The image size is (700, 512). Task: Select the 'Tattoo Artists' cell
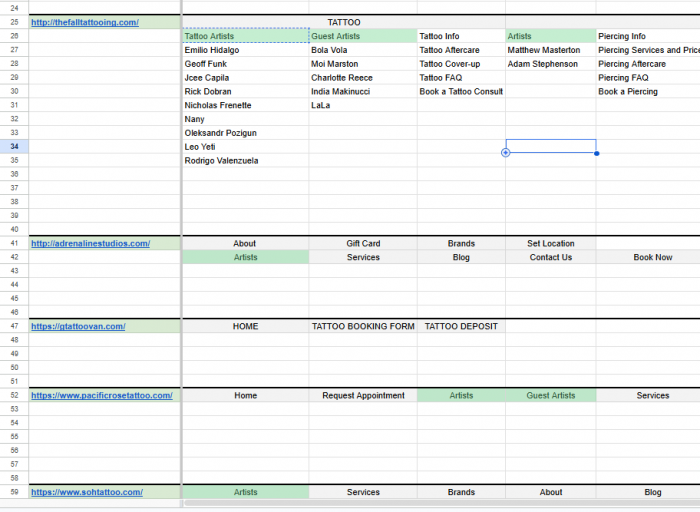246,36
